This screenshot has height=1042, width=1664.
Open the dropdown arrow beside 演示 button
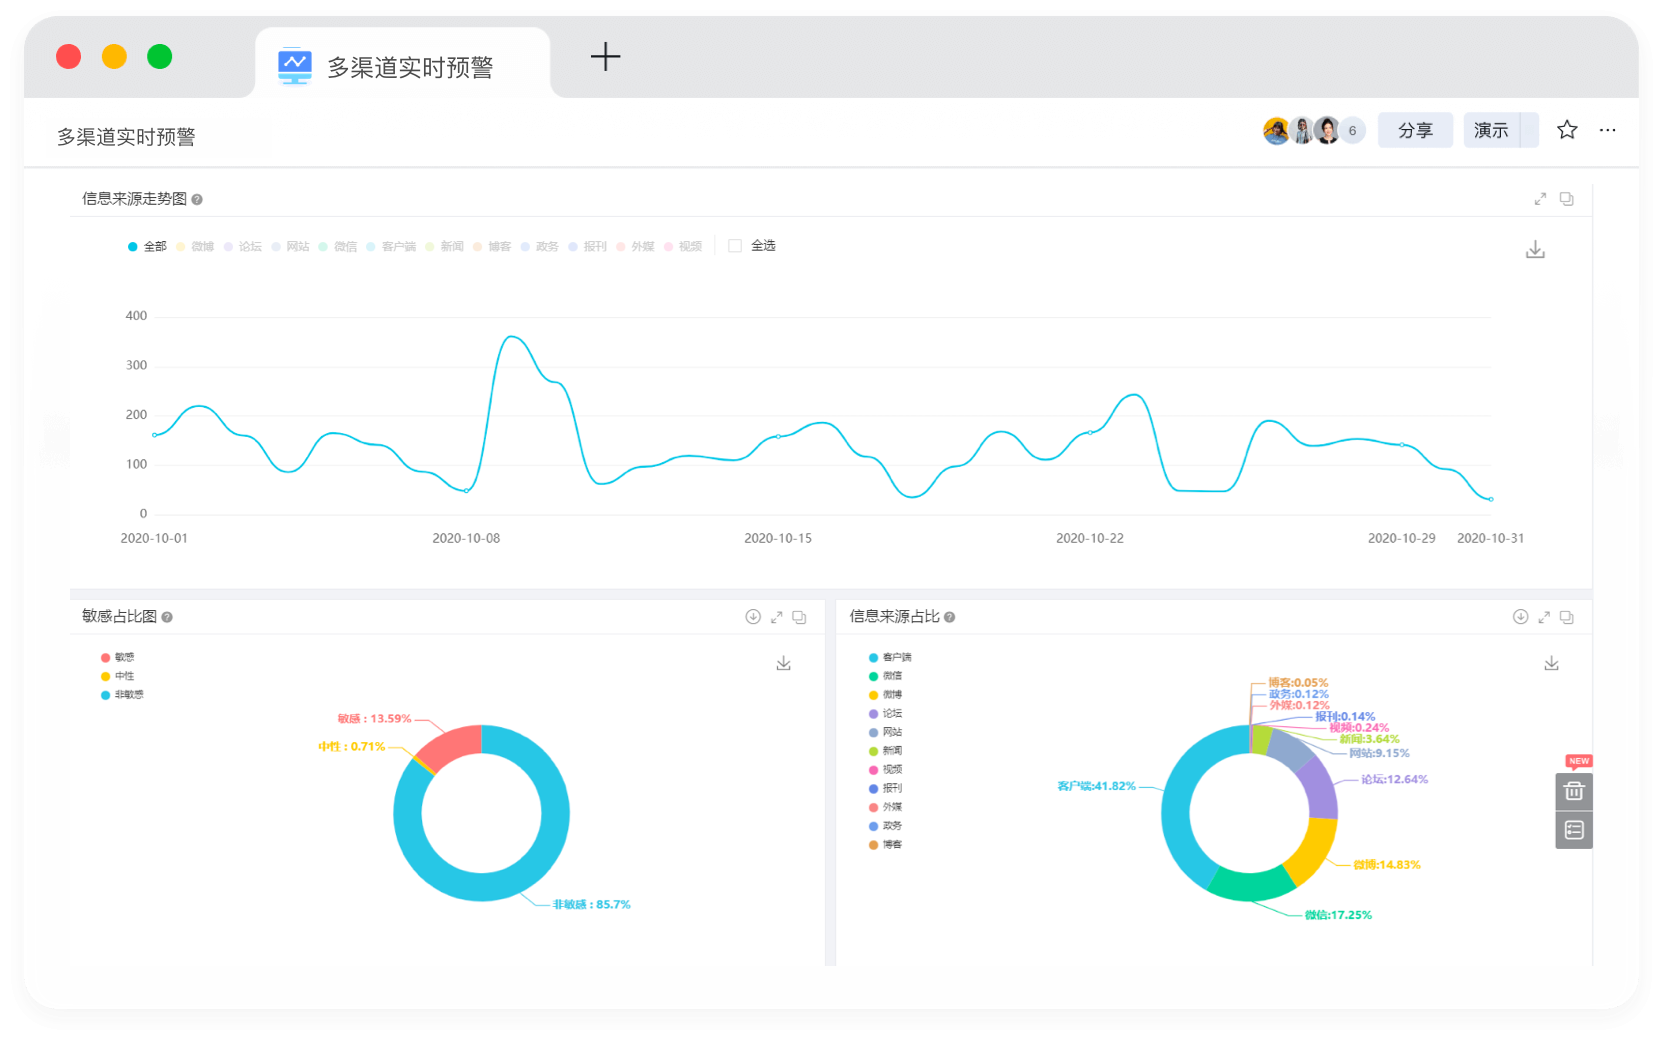click(1529, 130)
